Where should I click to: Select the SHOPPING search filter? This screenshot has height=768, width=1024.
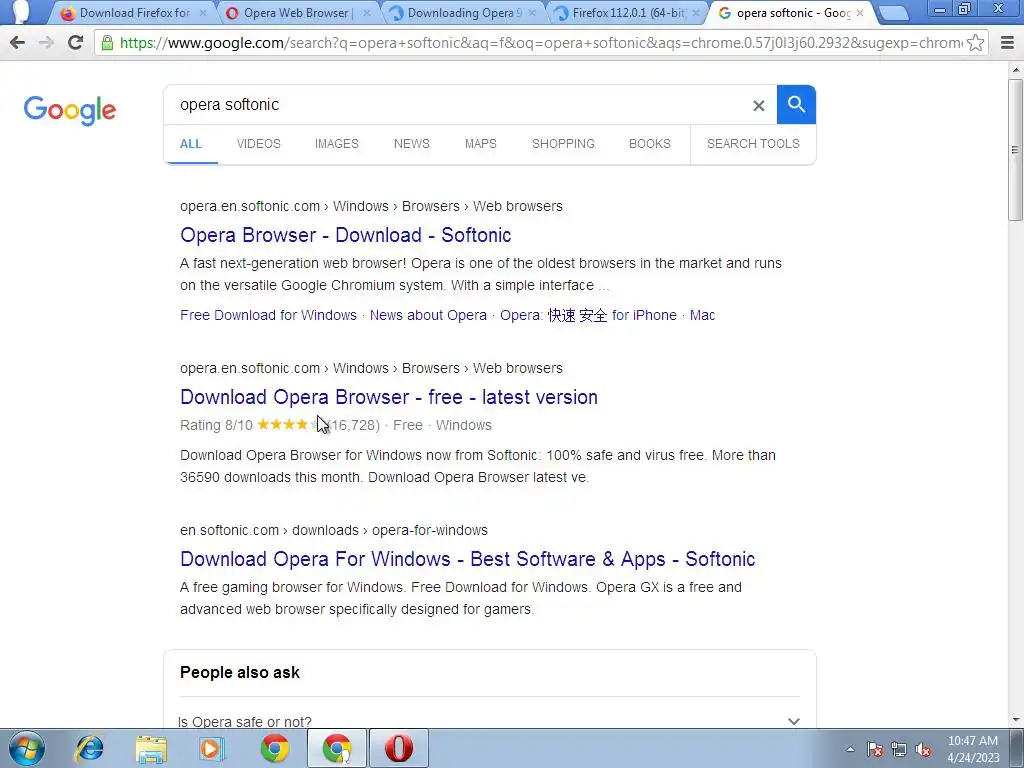[563, 144]
